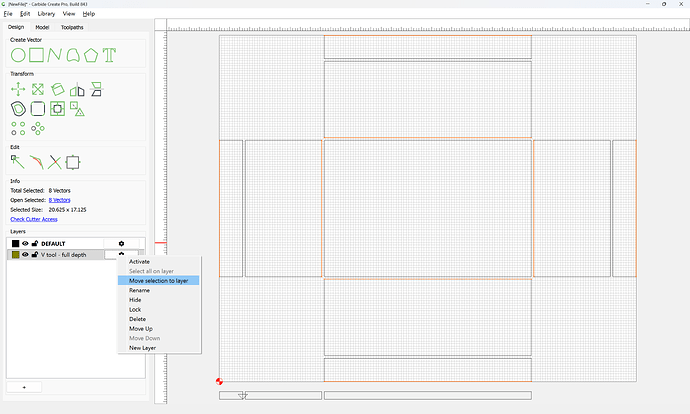Switch to the Design tab
Screen dimensions: 690x414
pos(16,27)
